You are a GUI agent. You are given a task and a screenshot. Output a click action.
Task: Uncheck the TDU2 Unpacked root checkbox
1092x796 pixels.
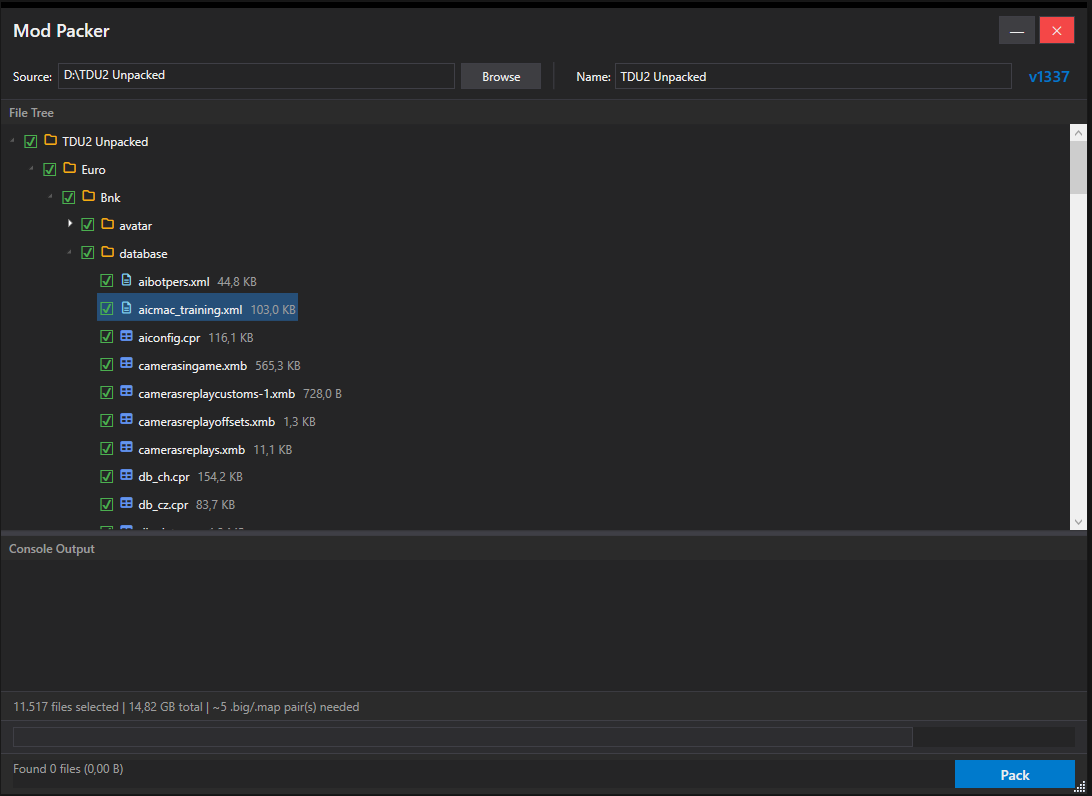coord(30,141)
